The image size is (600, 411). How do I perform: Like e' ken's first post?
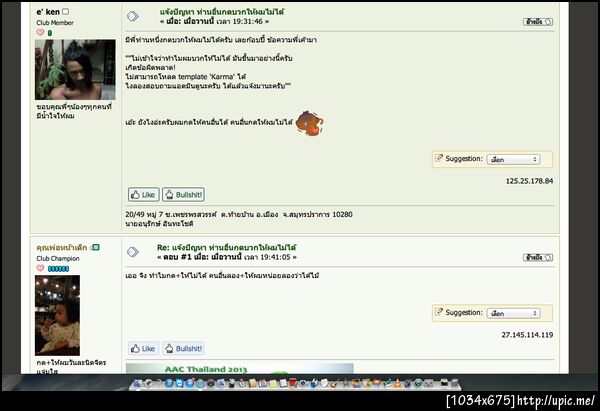click(x=143, y=195)
